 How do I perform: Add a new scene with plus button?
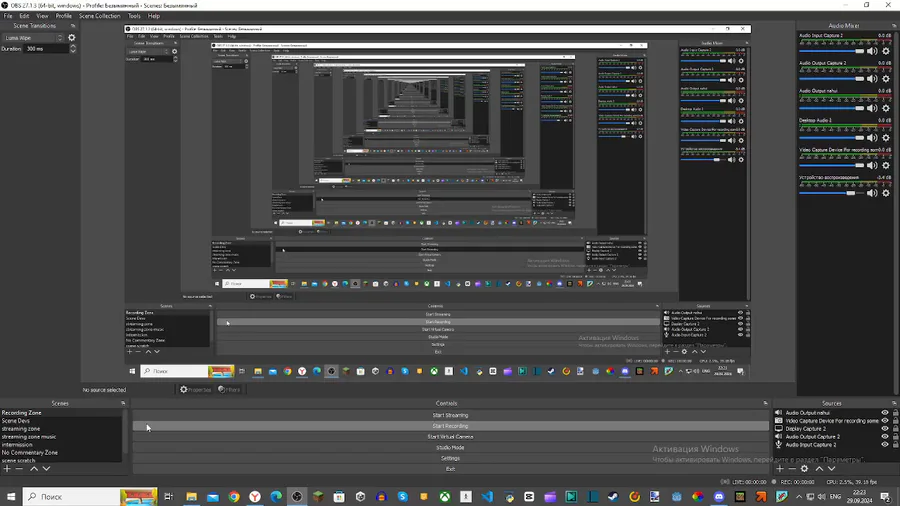(7, 469)
